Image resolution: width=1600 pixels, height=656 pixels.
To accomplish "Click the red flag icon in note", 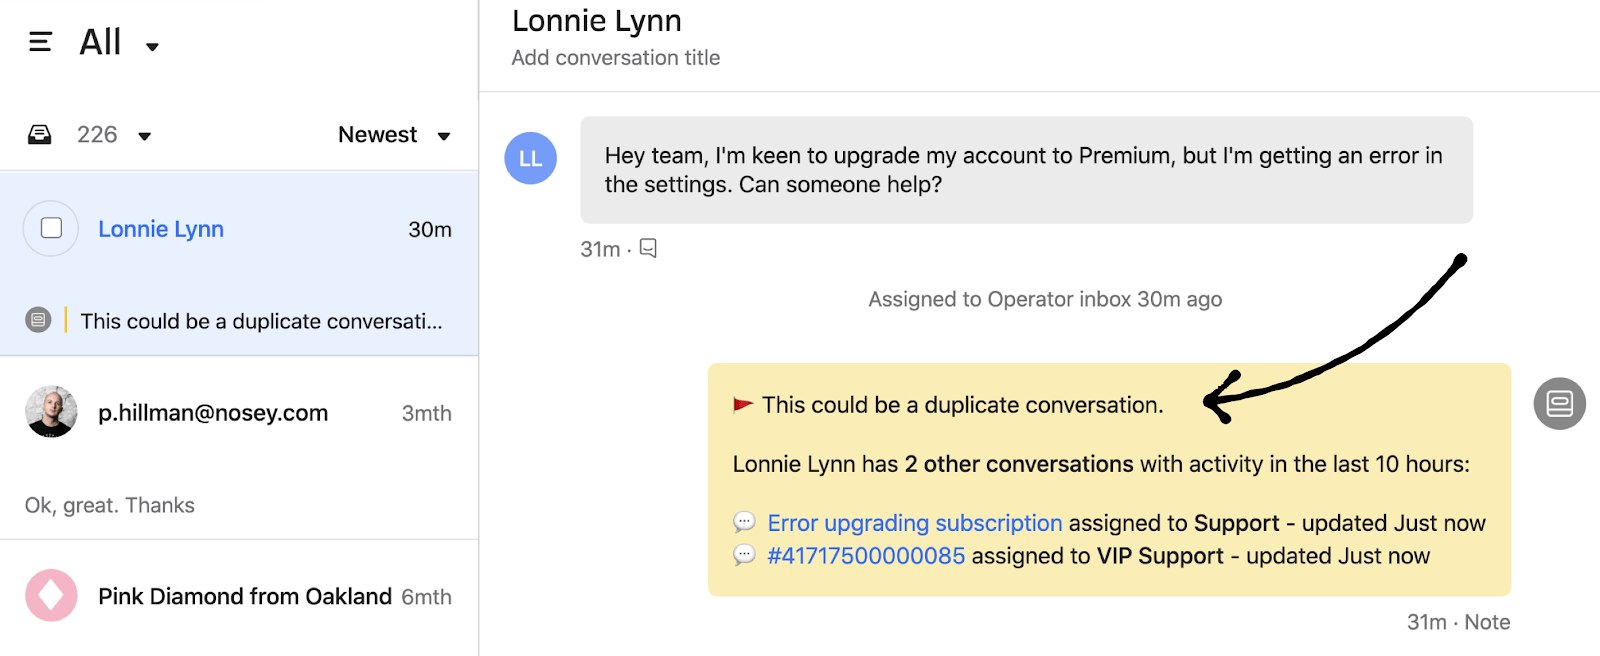I will tap(743, 405).
